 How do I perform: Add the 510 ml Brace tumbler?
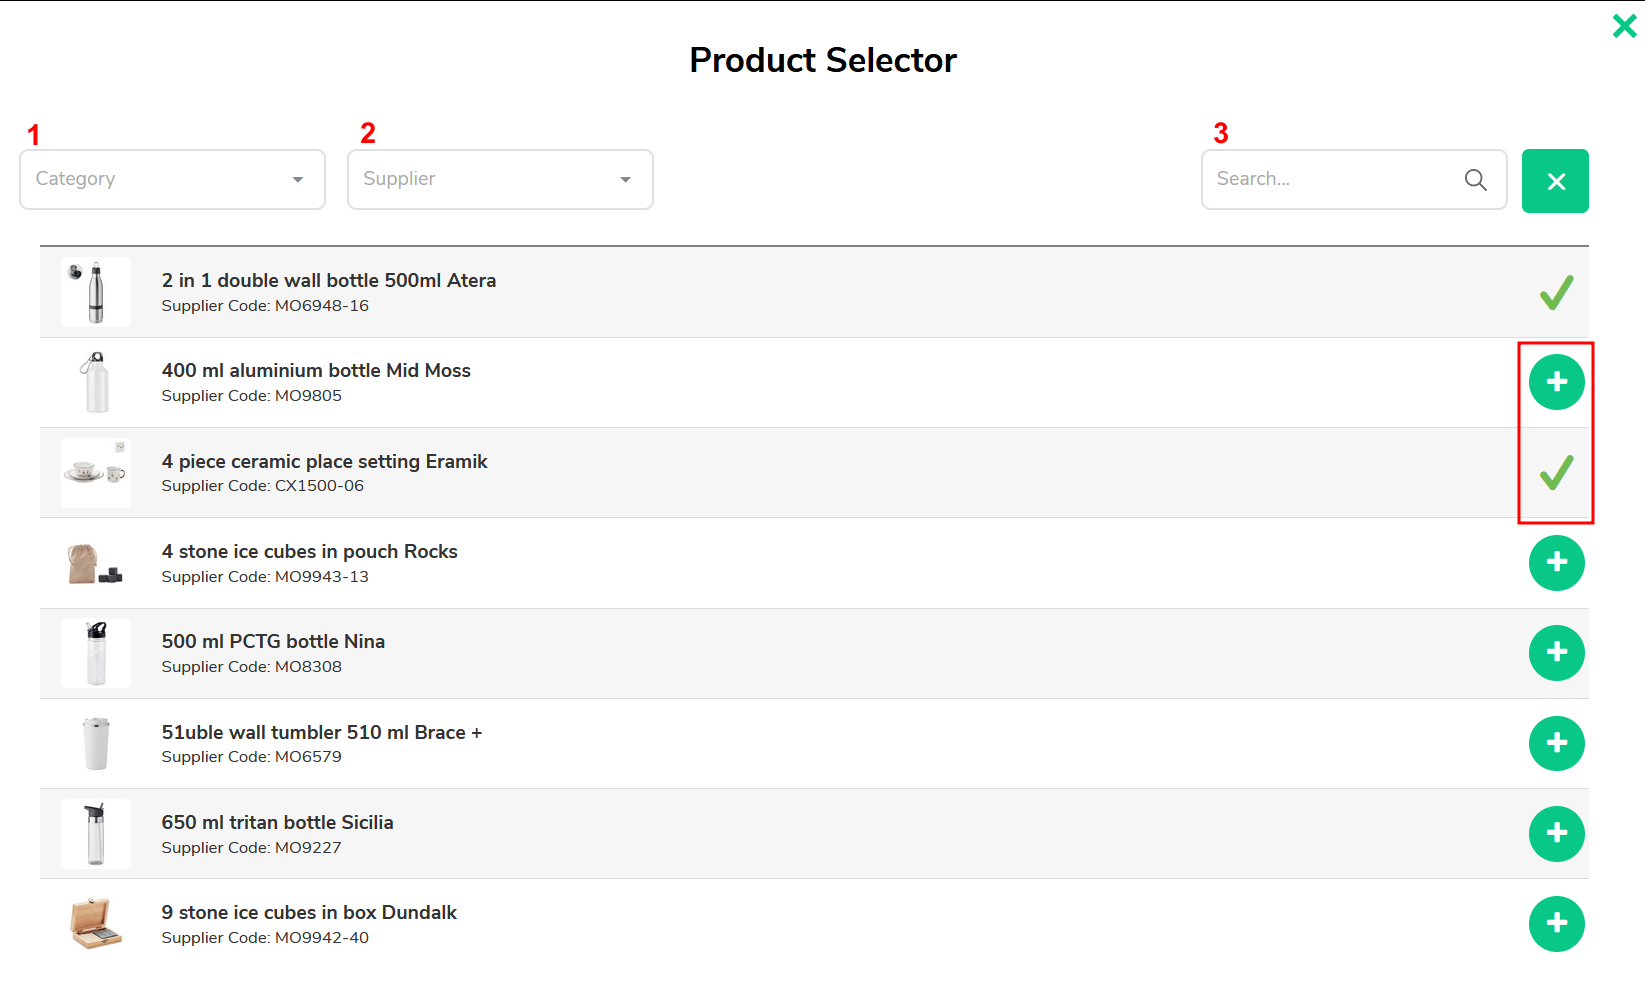click(1556, 743)
